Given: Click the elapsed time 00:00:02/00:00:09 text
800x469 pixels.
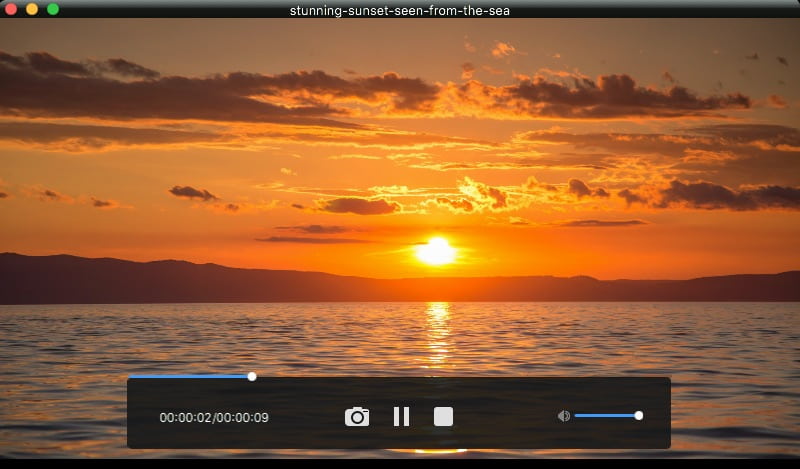Looking at the screenshot, I should (x=214, y=417).
